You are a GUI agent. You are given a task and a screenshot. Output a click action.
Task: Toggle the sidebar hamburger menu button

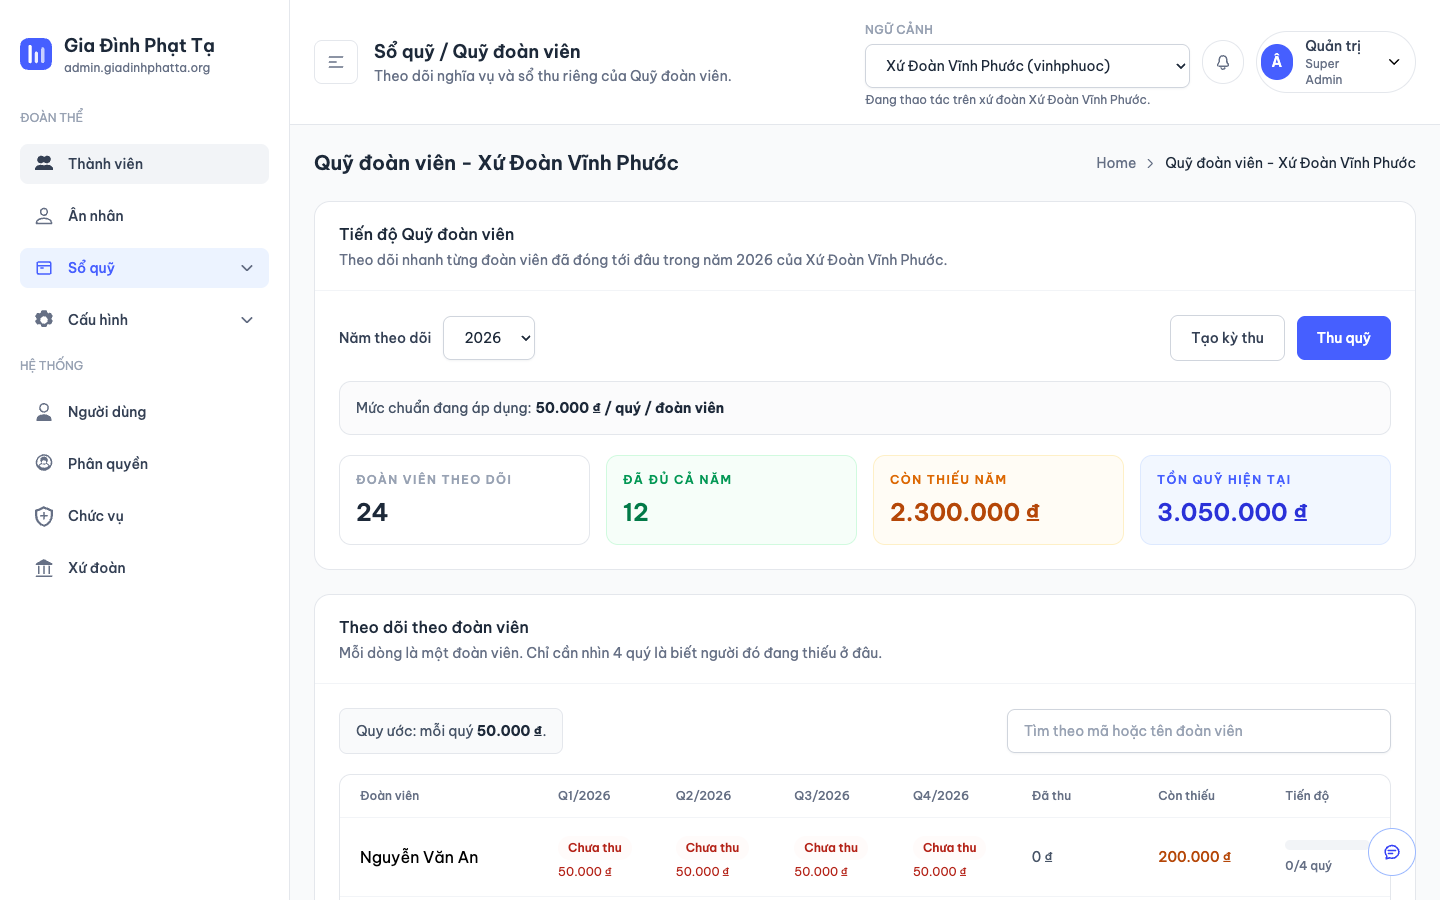[336, 62]
